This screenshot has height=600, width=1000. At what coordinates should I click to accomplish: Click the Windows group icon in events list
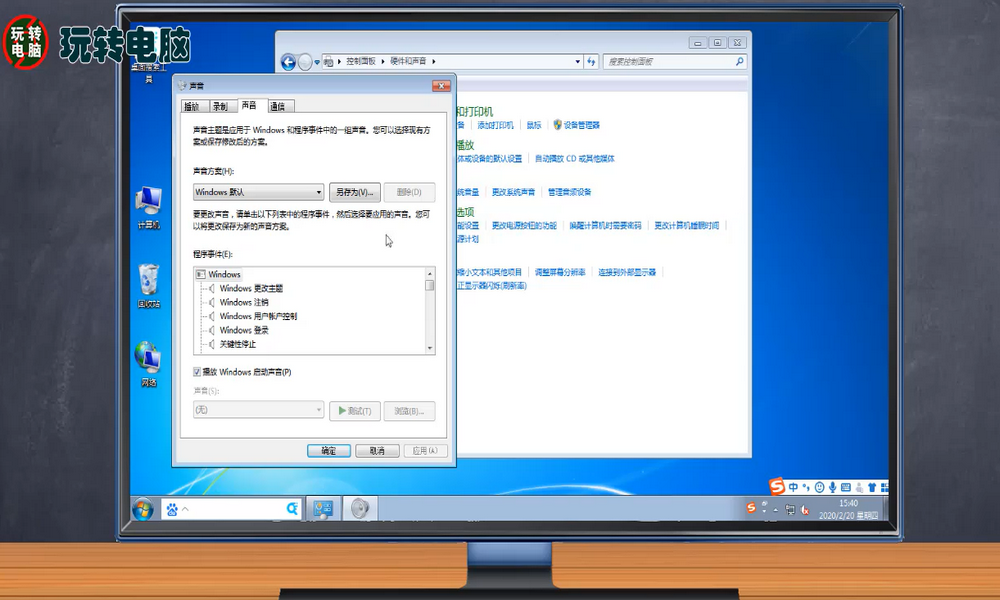tap(200, 274)
